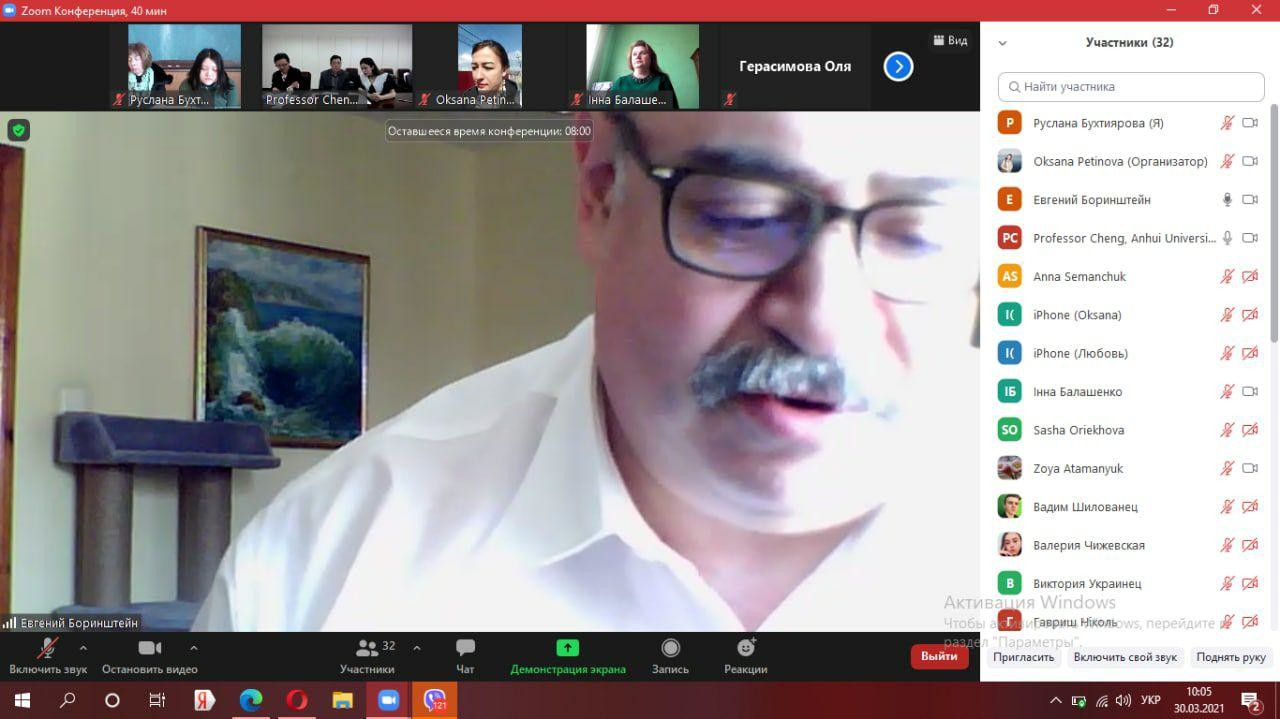Unmute microphone with Включить звук
Image resolution: width=1280 pixels, height=719 pixels.
[x=48, y=656]
